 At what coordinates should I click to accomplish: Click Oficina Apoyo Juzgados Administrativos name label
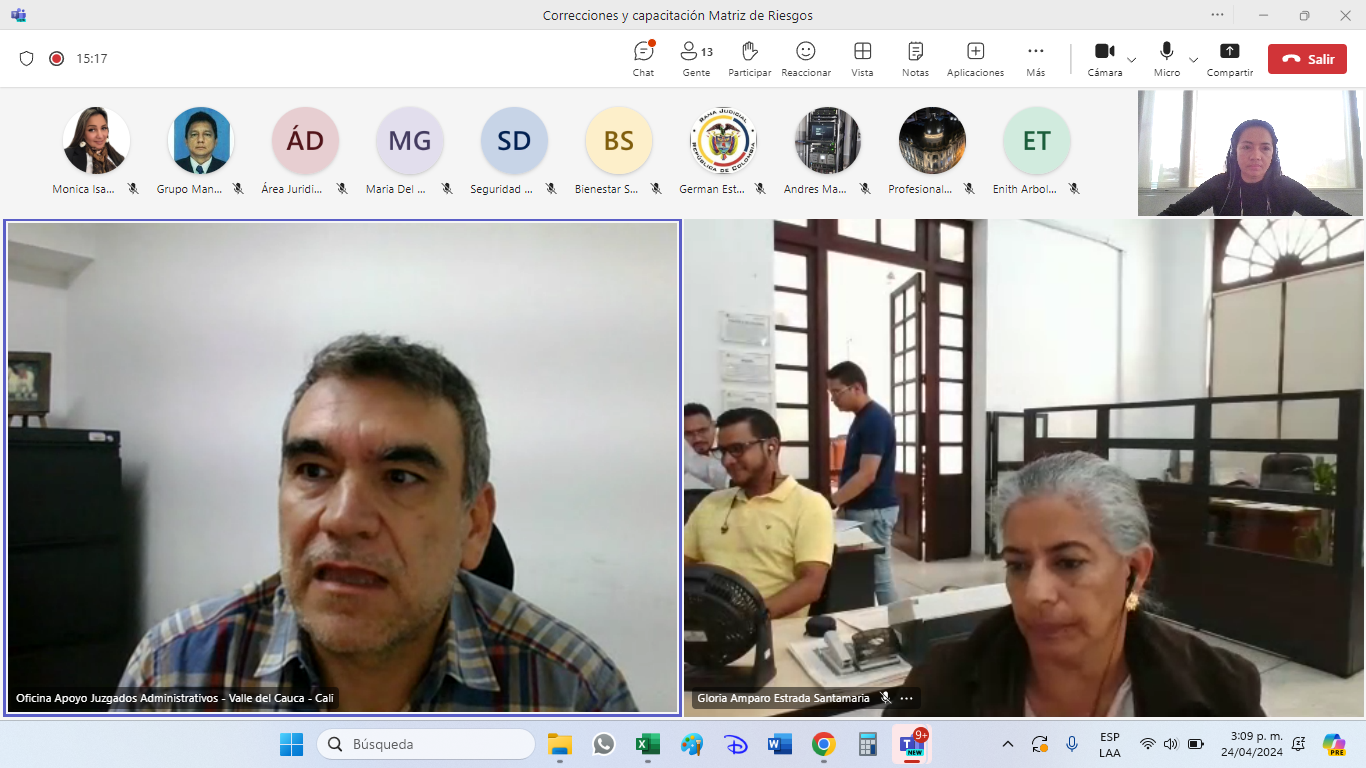175,698
